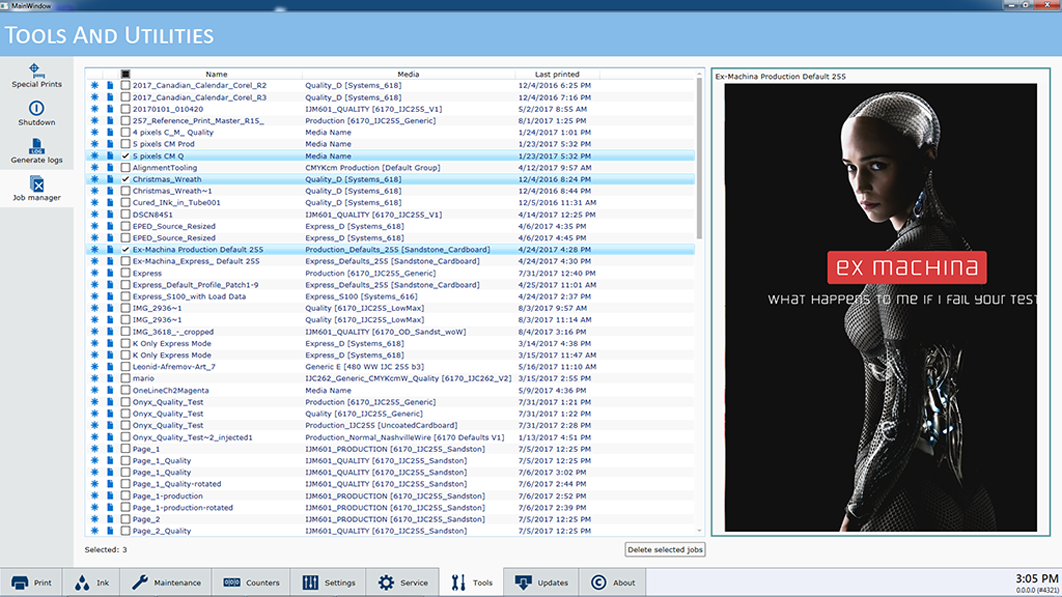Open the Maintenance tab
The image size is (1062, 597).
point(167,583)
